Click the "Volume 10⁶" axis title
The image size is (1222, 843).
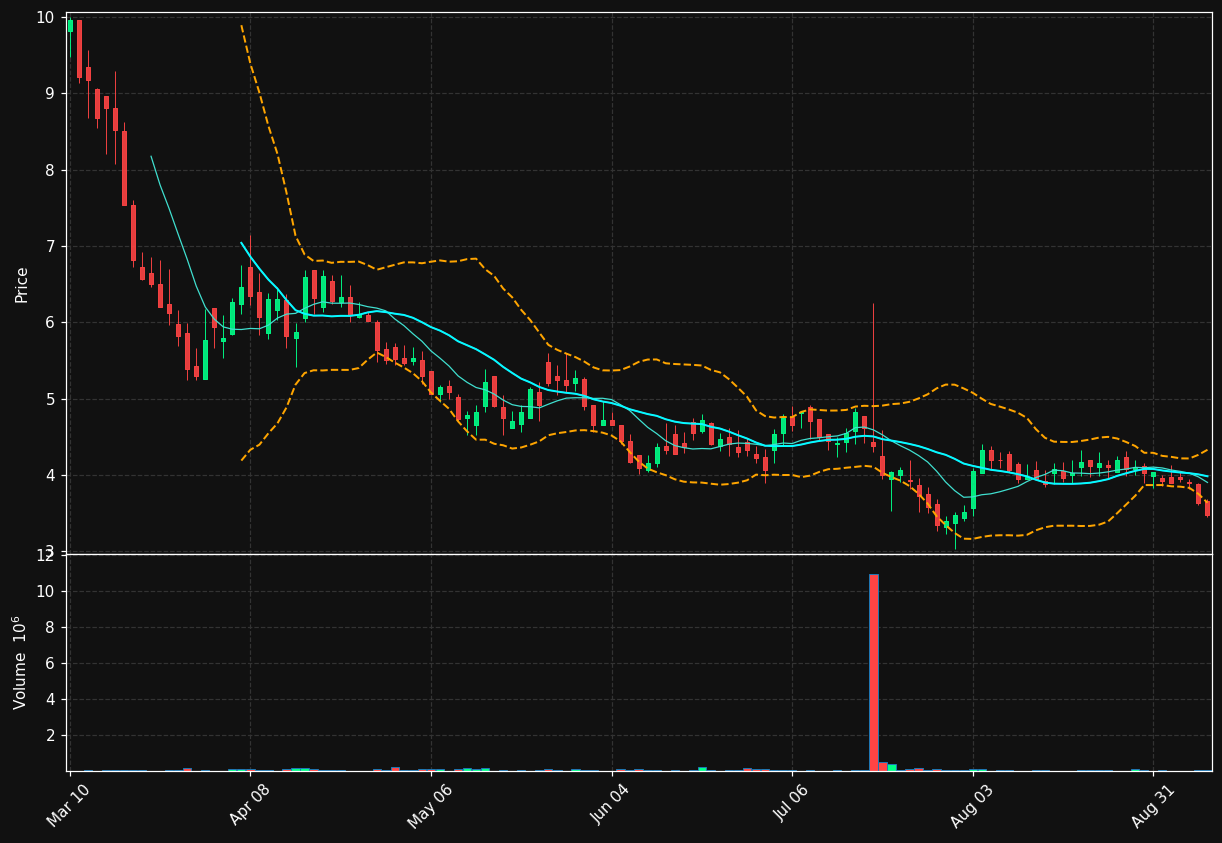[20, 662]
